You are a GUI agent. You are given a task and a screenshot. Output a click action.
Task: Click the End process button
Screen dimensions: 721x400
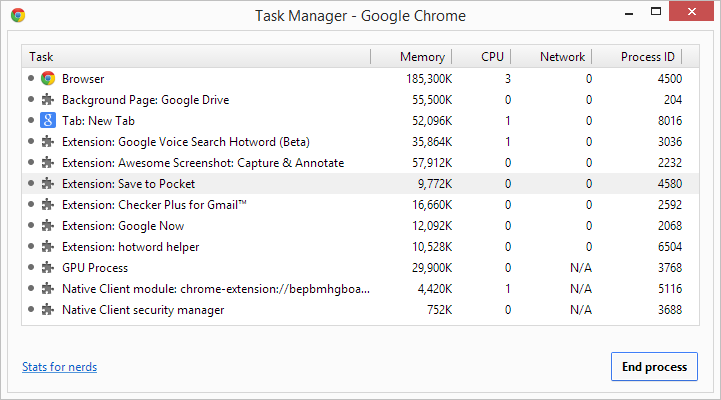654,366
